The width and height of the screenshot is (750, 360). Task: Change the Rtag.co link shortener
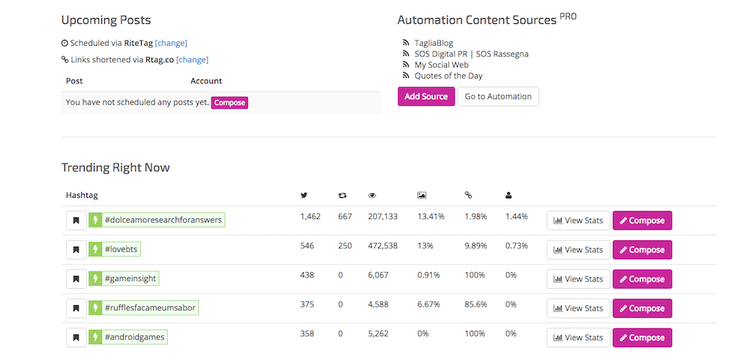[192, 60]
